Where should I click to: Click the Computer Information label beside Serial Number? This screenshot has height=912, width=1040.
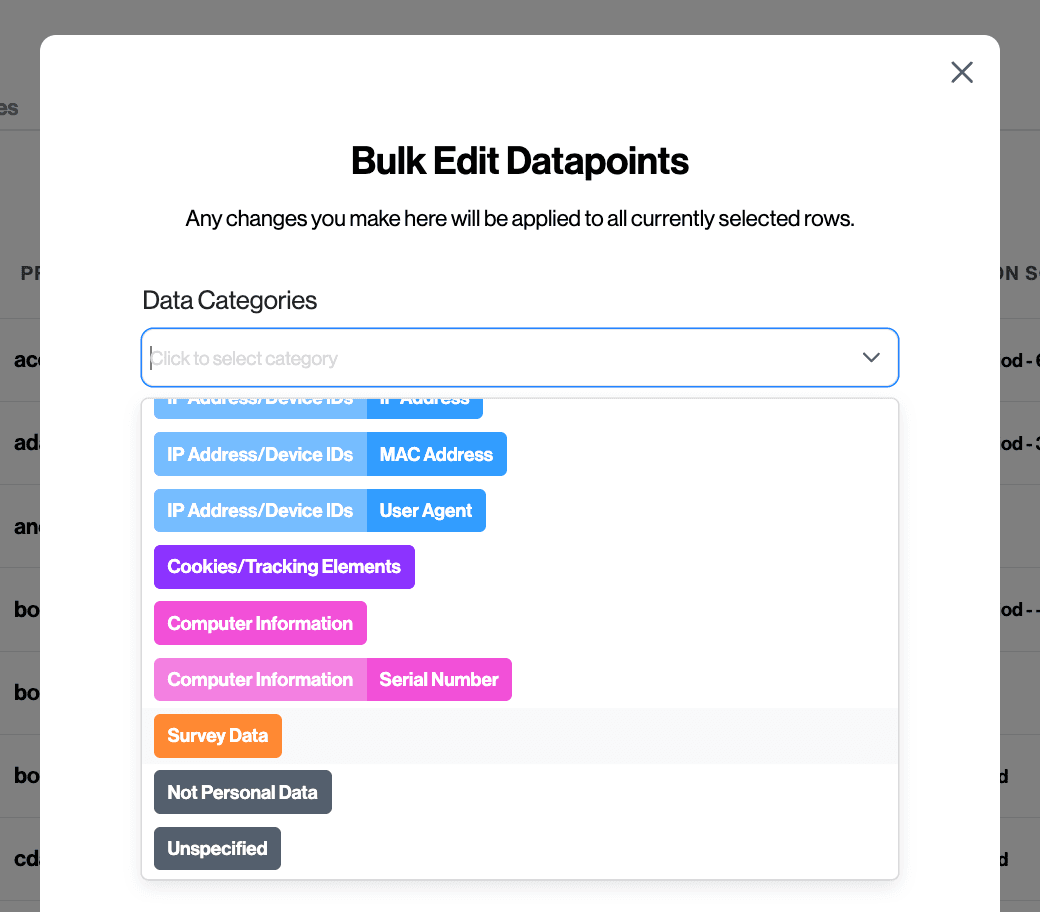(x=260, y=679)
